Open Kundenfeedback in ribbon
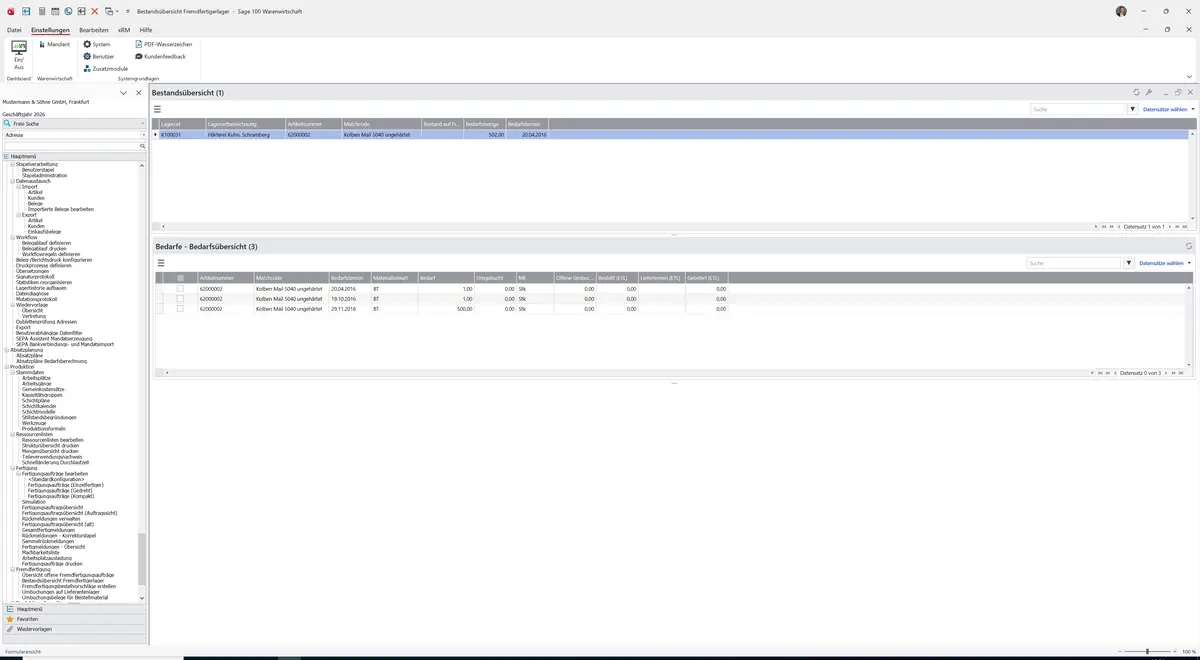1200x660 pixels. (x=160, y=57)
